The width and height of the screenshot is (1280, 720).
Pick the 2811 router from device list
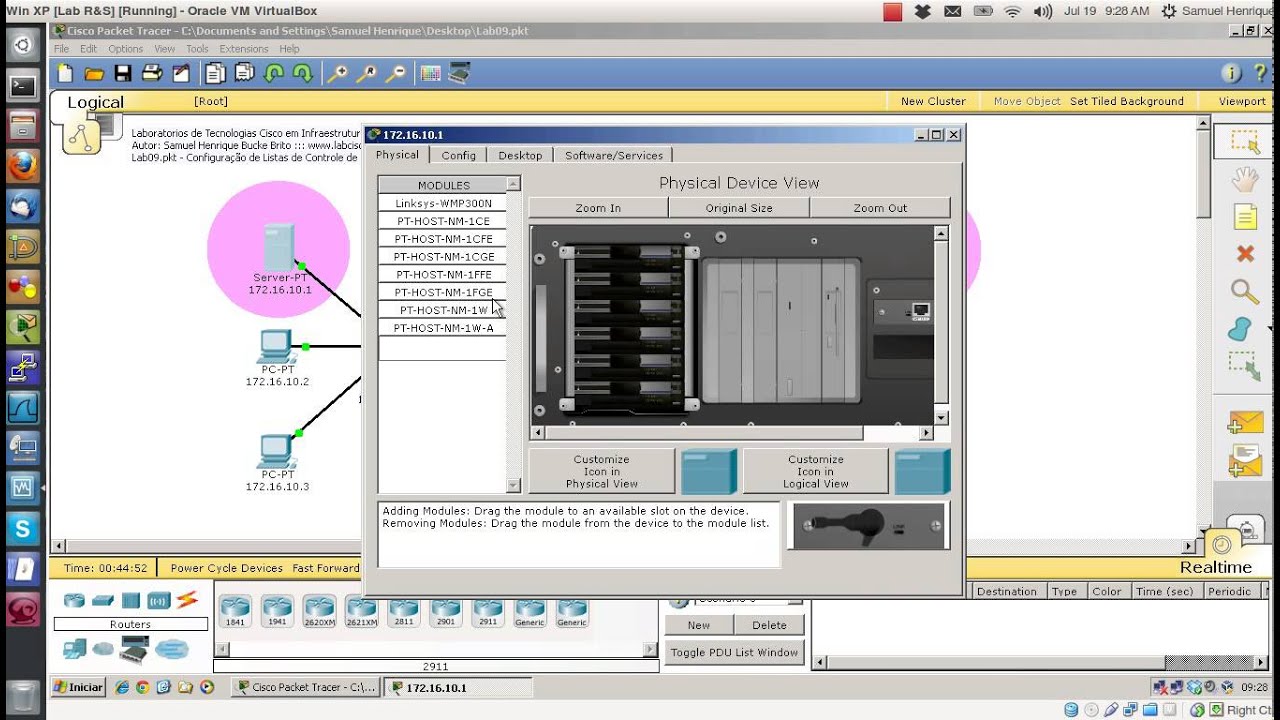point(404,610)
